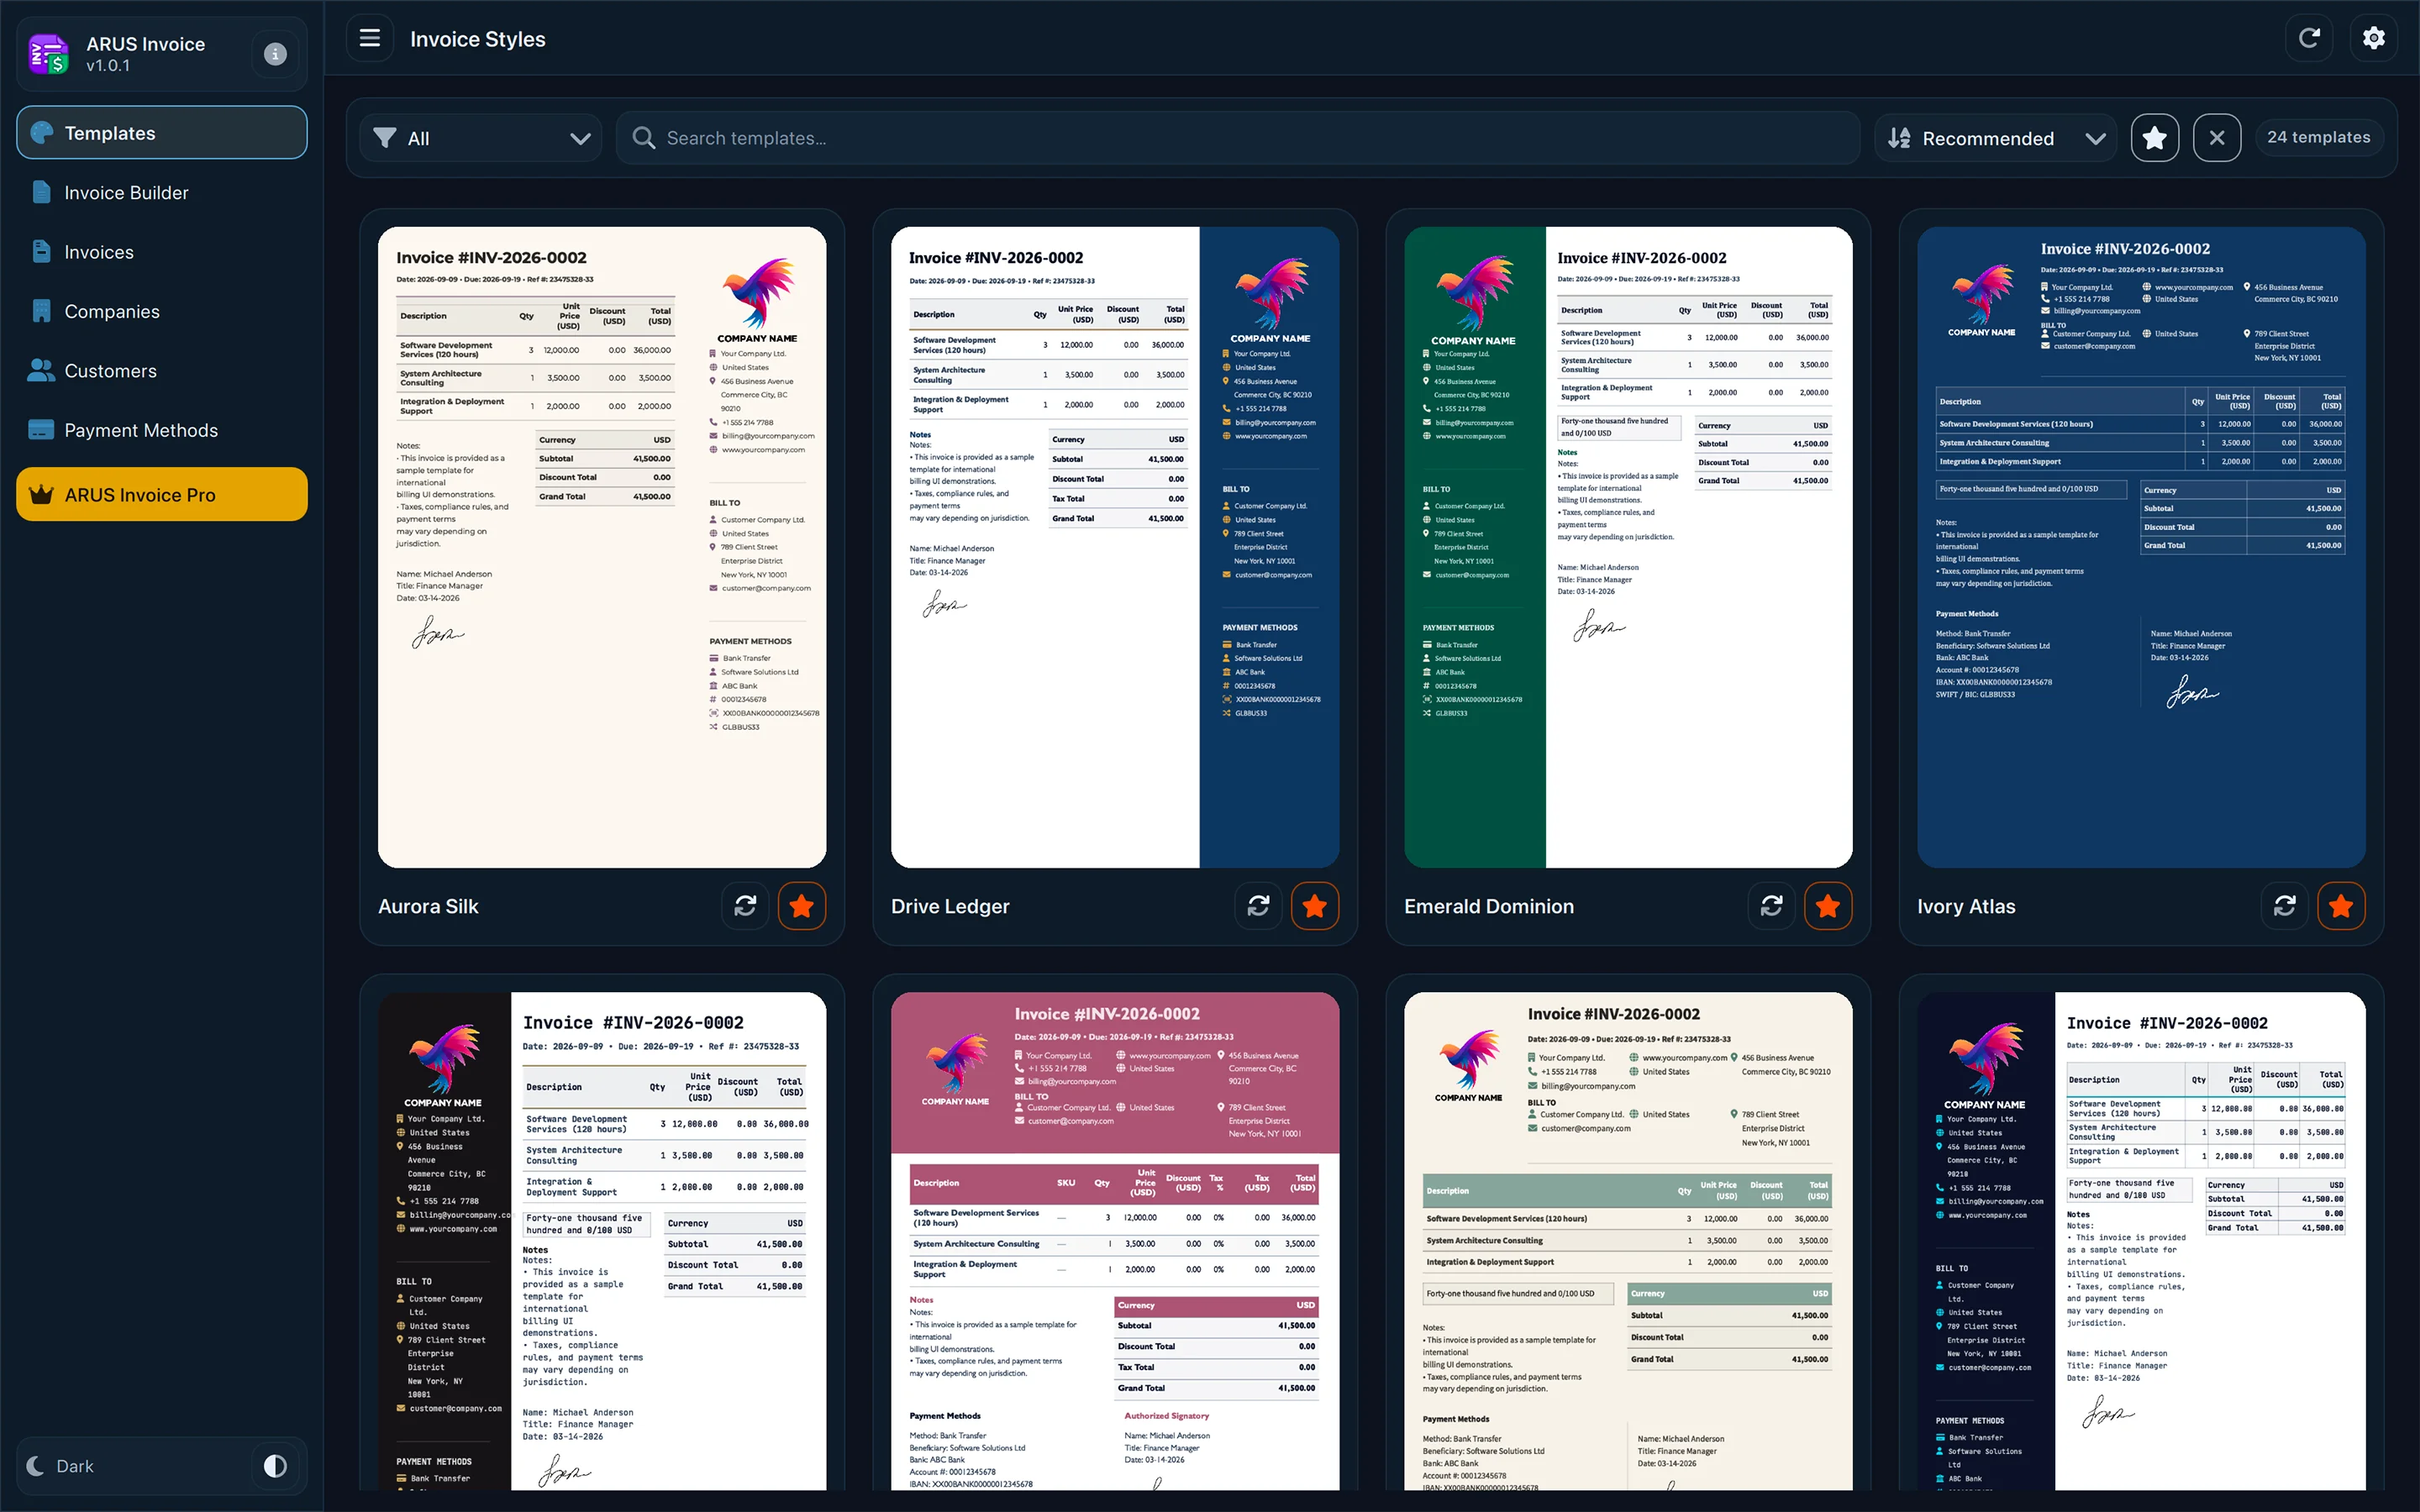Screen dimensions: 2420x1512
Task: Open the Customers page
Action: [x=109, y=370]
